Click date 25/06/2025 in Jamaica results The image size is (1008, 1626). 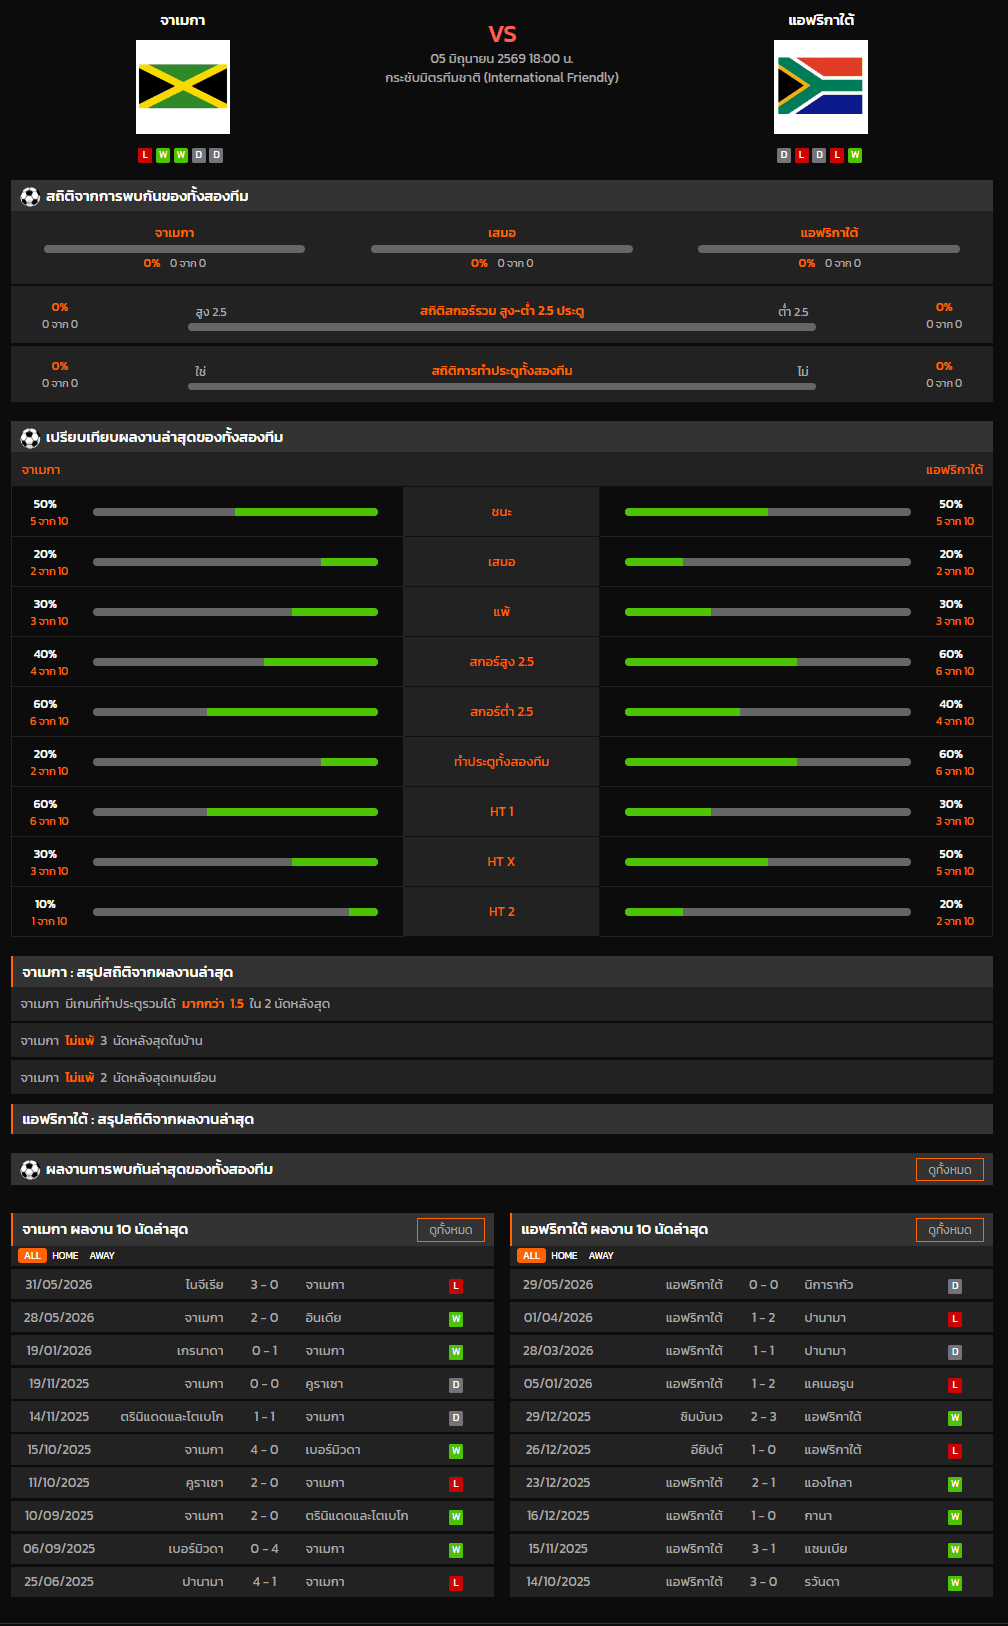(x=59, y=1582)
